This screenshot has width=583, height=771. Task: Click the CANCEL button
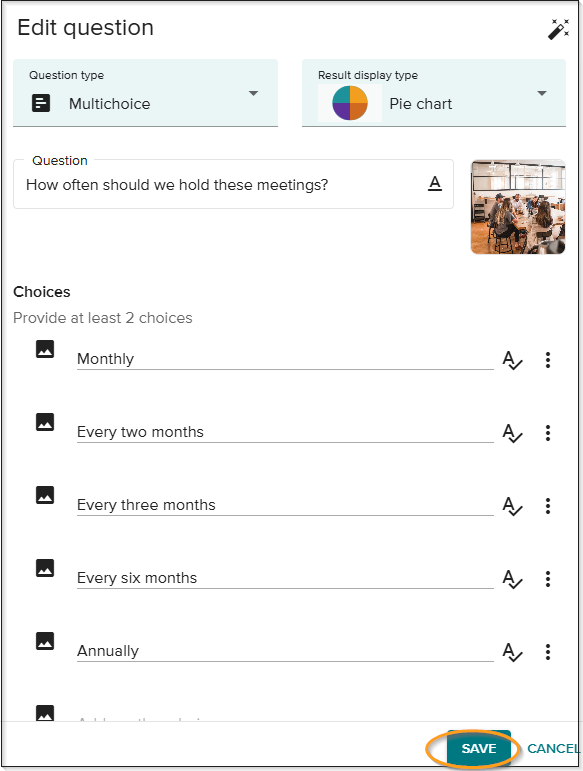554,748
